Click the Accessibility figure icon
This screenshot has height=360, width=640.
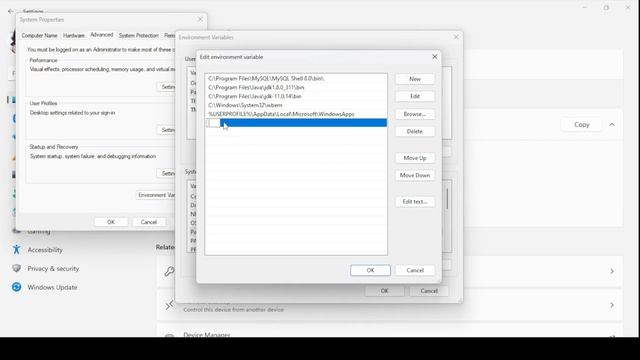16,249
